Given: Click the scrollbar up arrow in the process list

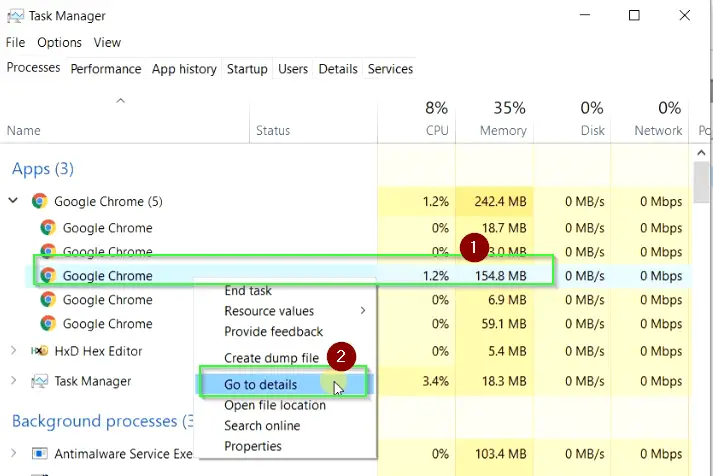Looking at the screenshot, I should (x=701, y=153).
